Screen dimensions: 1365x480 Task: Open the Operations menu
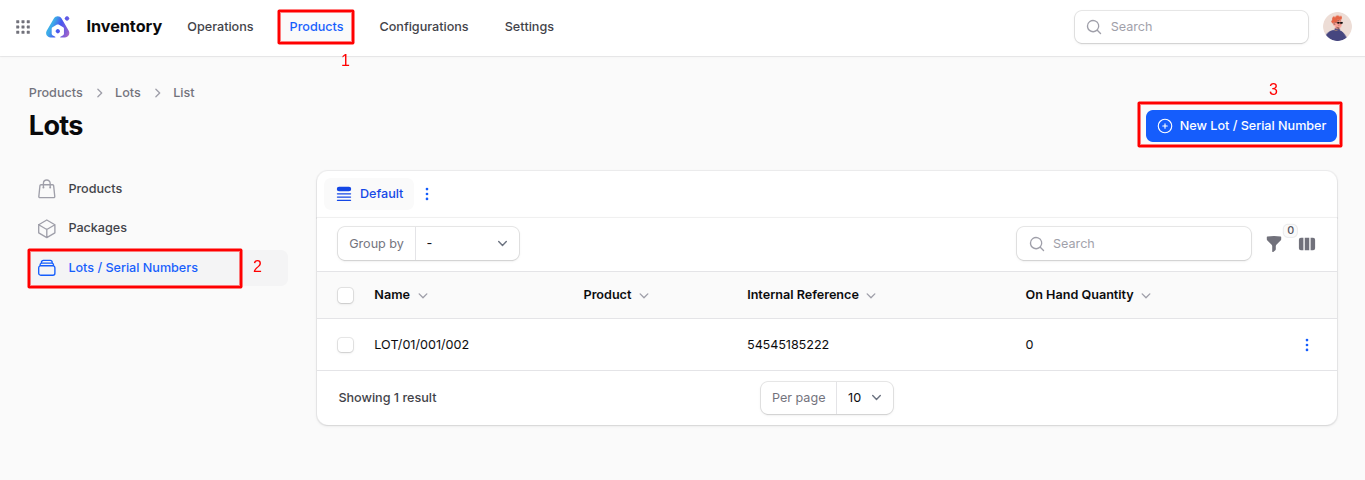220,27
